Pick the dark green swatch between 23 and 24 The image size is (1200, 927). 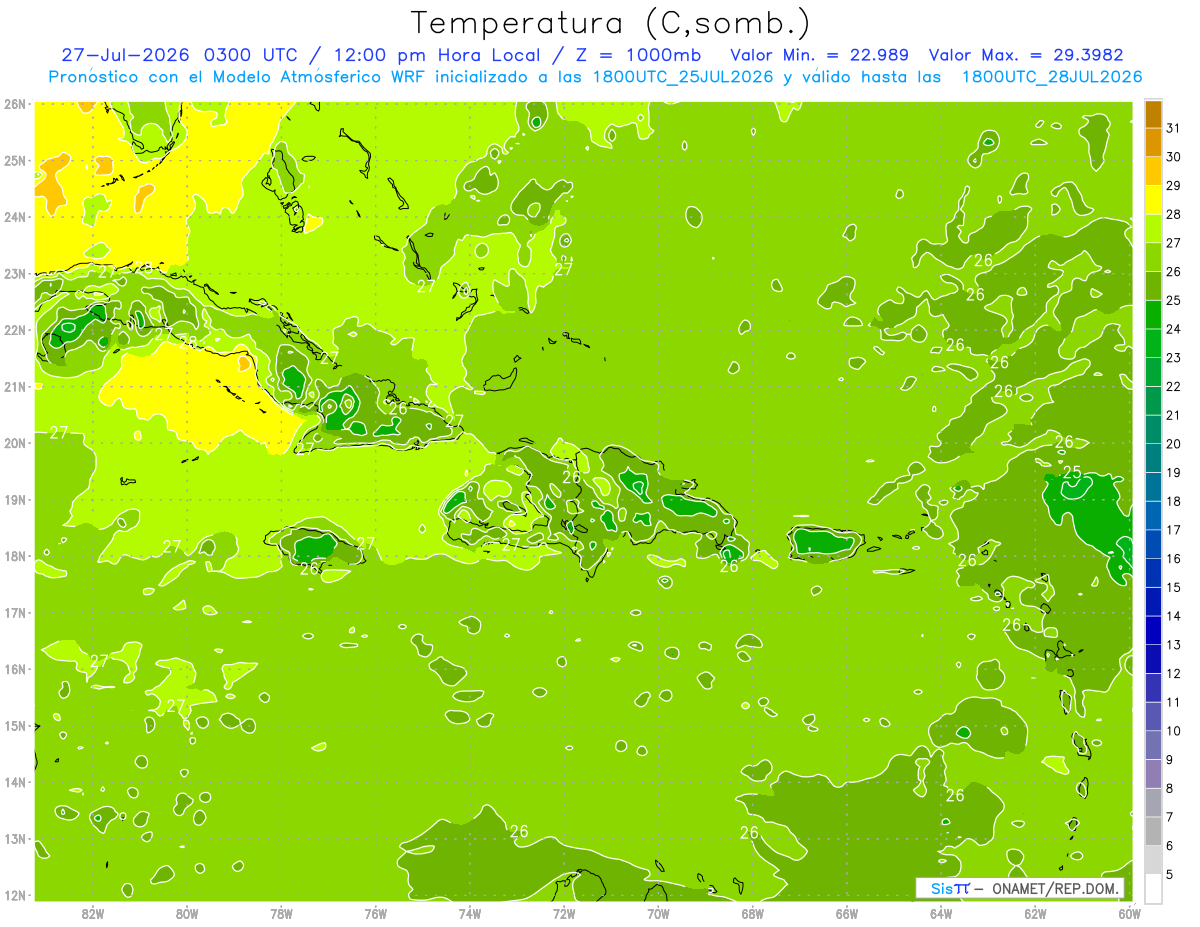(1154, 343)
